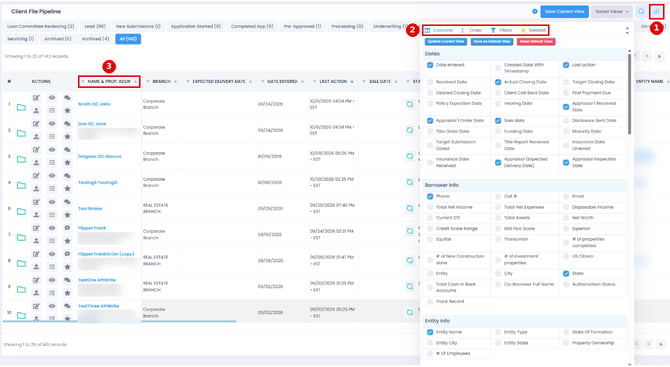Viewport: 670px width, 367px height.
Task: Open folder icon for TestThree APIWrite row
Action: coord(21,316)
